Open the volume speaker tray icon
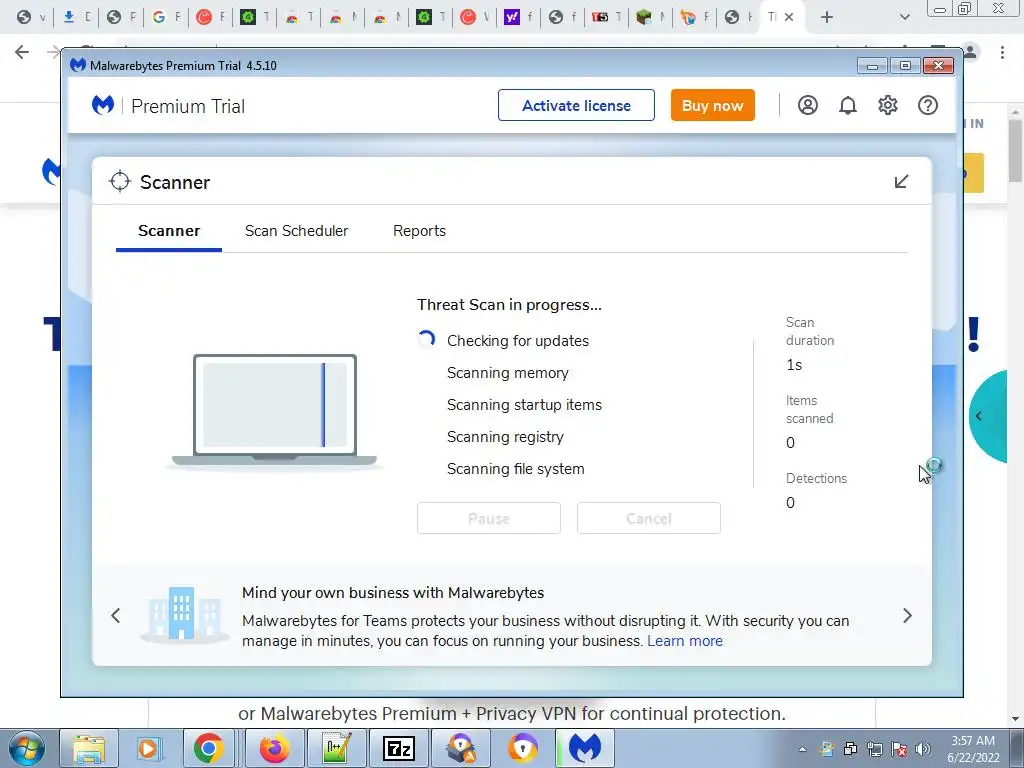The image size is (1024, 768). [x=922, y=749]
